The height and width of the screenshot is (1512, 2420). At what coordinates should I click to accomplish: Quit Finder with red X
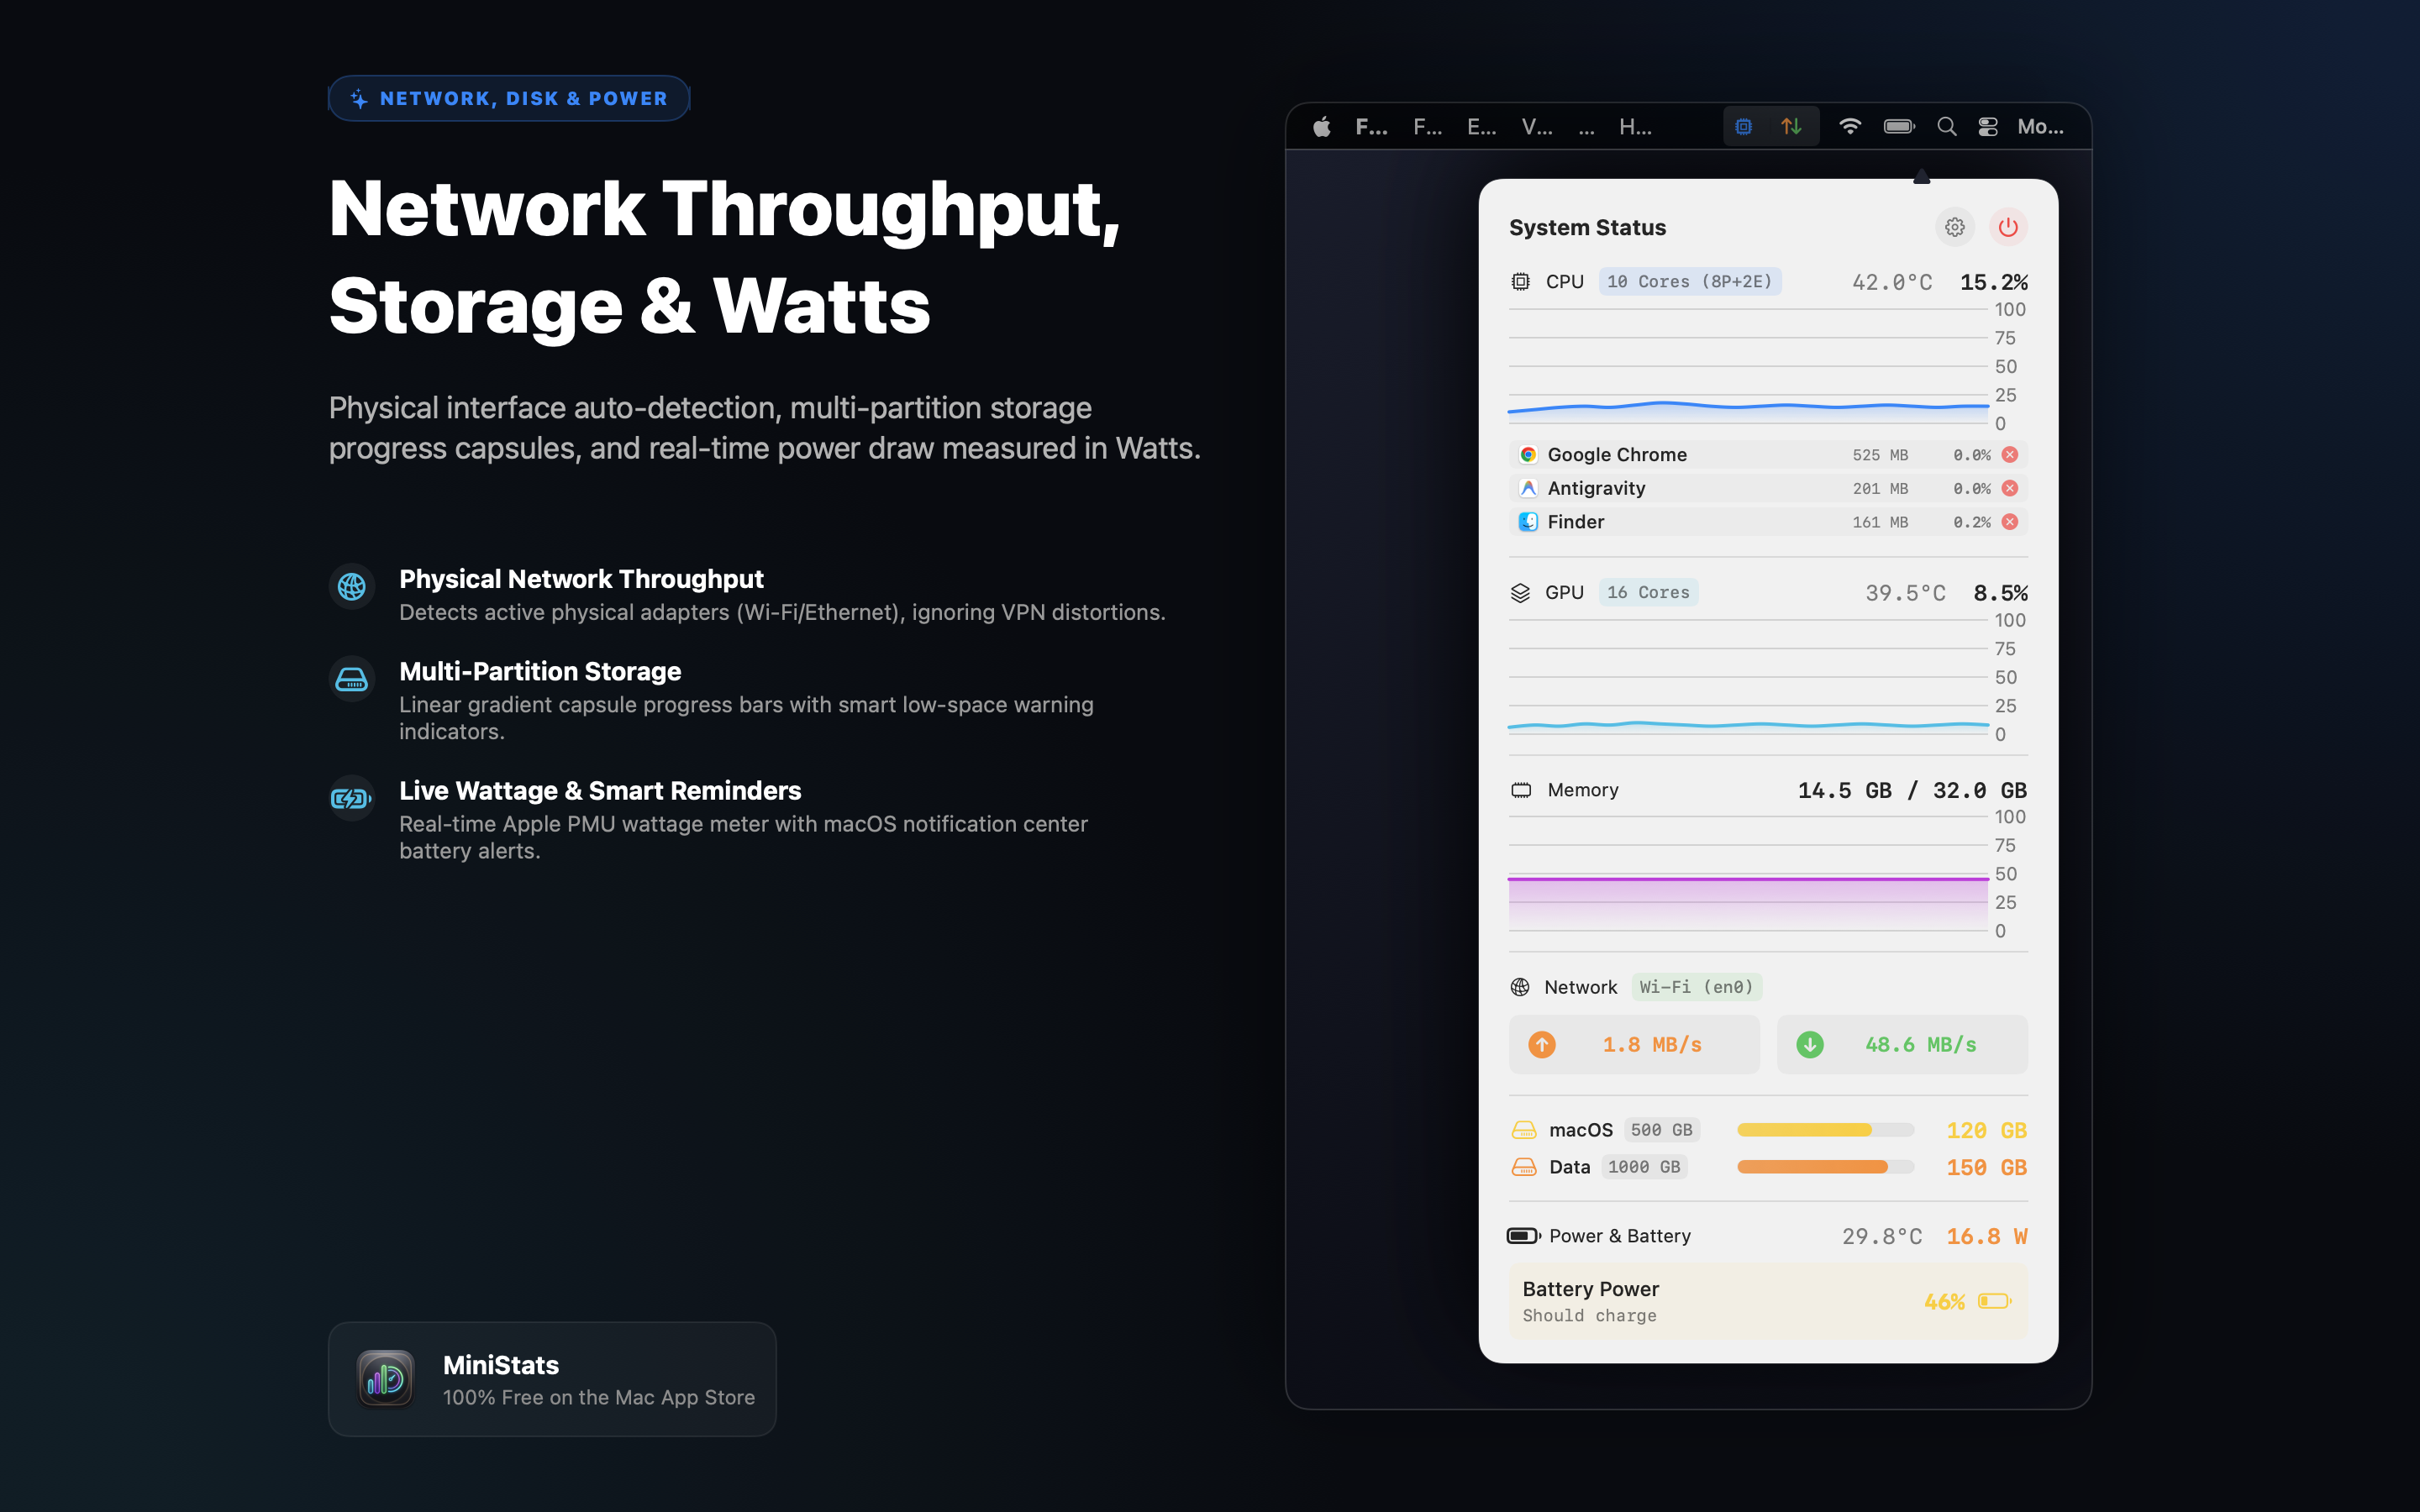2010,522
